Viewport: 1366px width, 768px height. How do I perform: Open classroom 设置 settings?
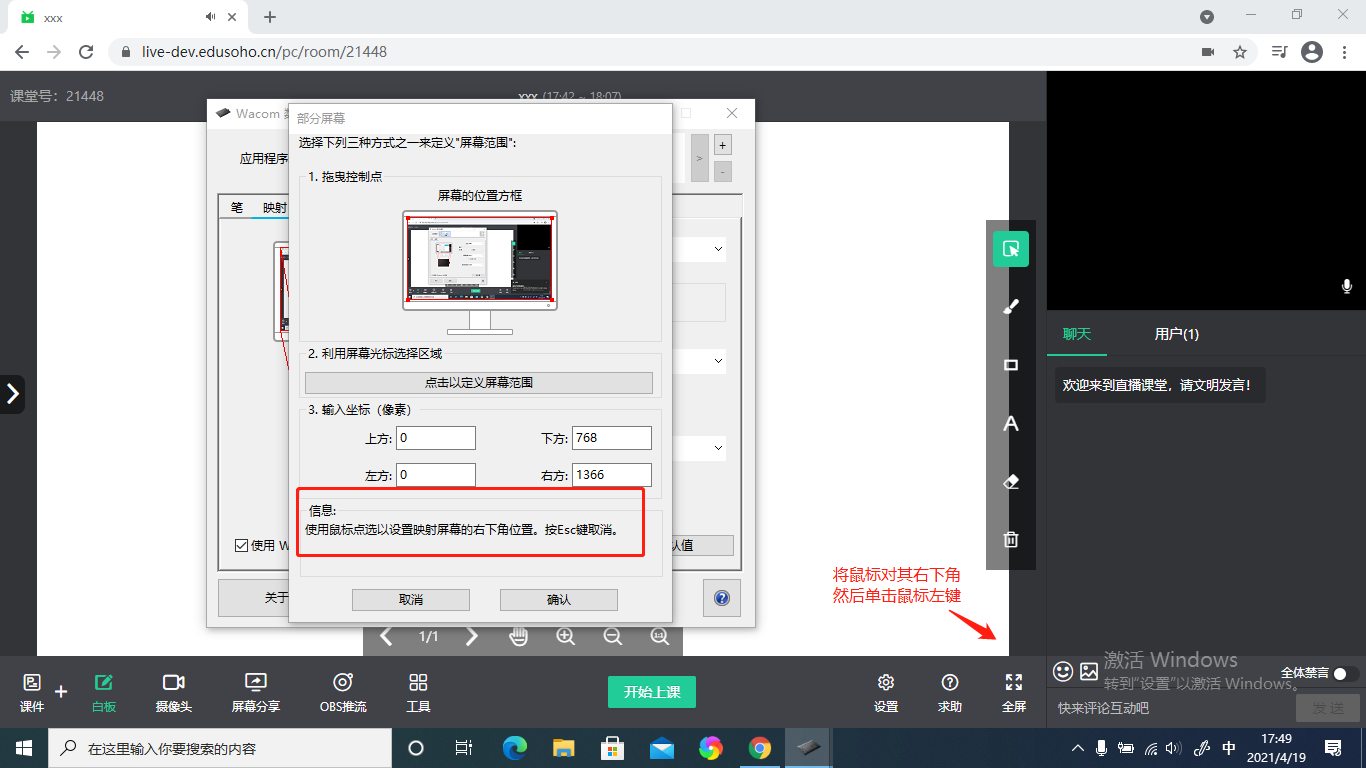[x=886, y=692]
